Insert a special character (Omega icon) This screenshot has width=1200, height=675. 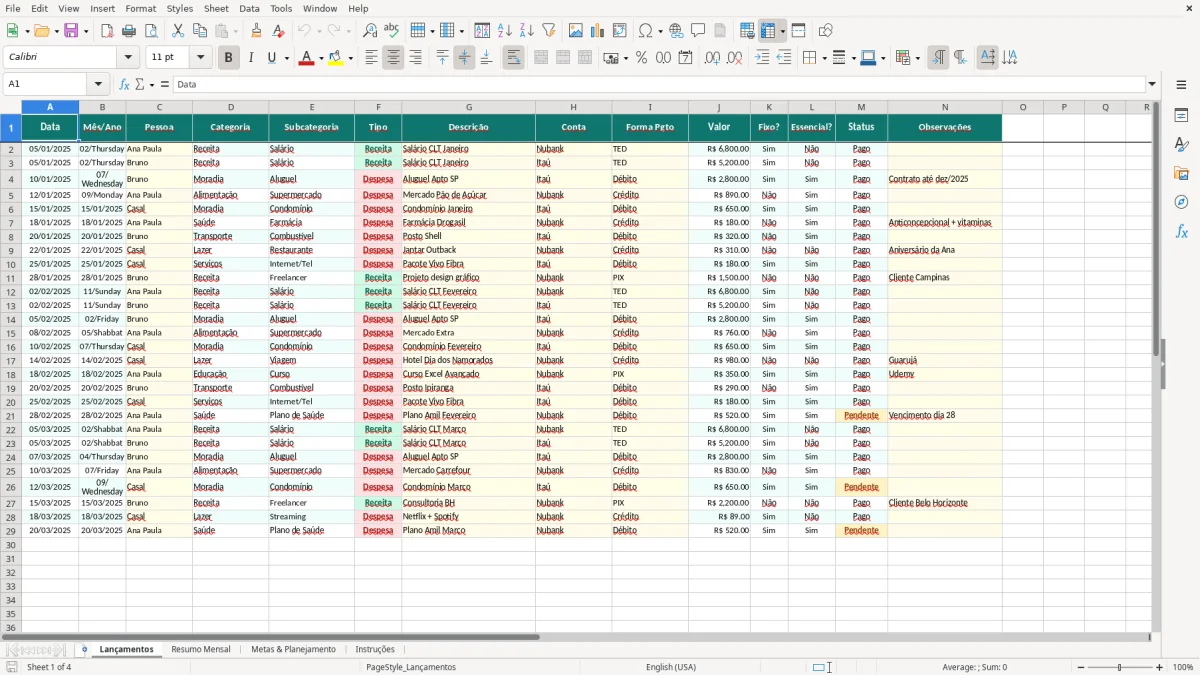[645, 31]
